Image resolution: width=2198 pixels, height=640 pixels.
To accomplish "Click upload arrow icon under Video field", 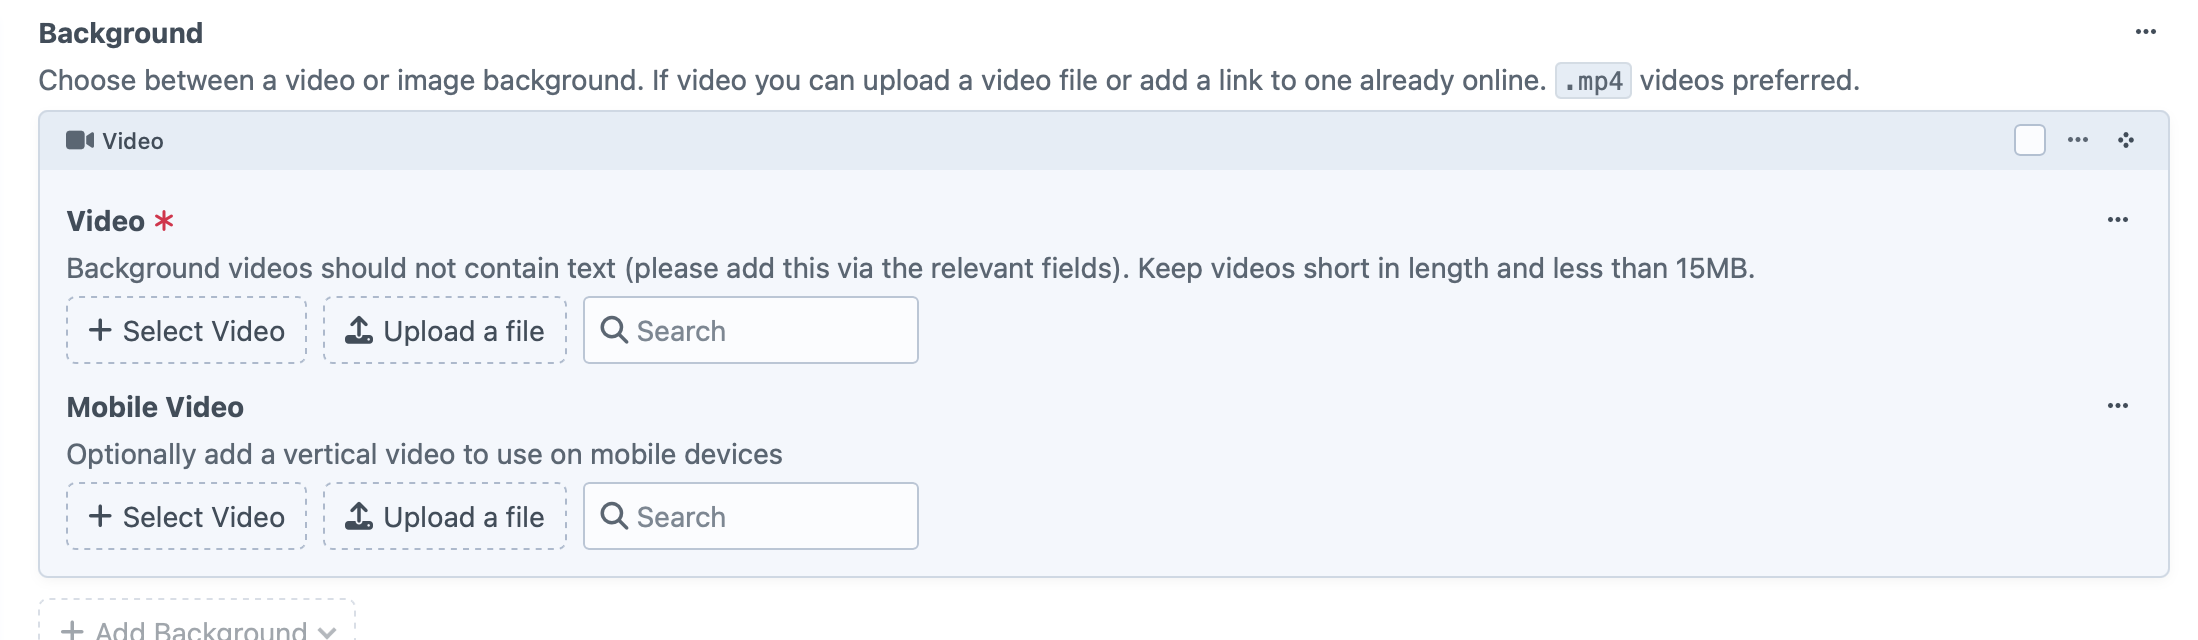I will 359,330.
